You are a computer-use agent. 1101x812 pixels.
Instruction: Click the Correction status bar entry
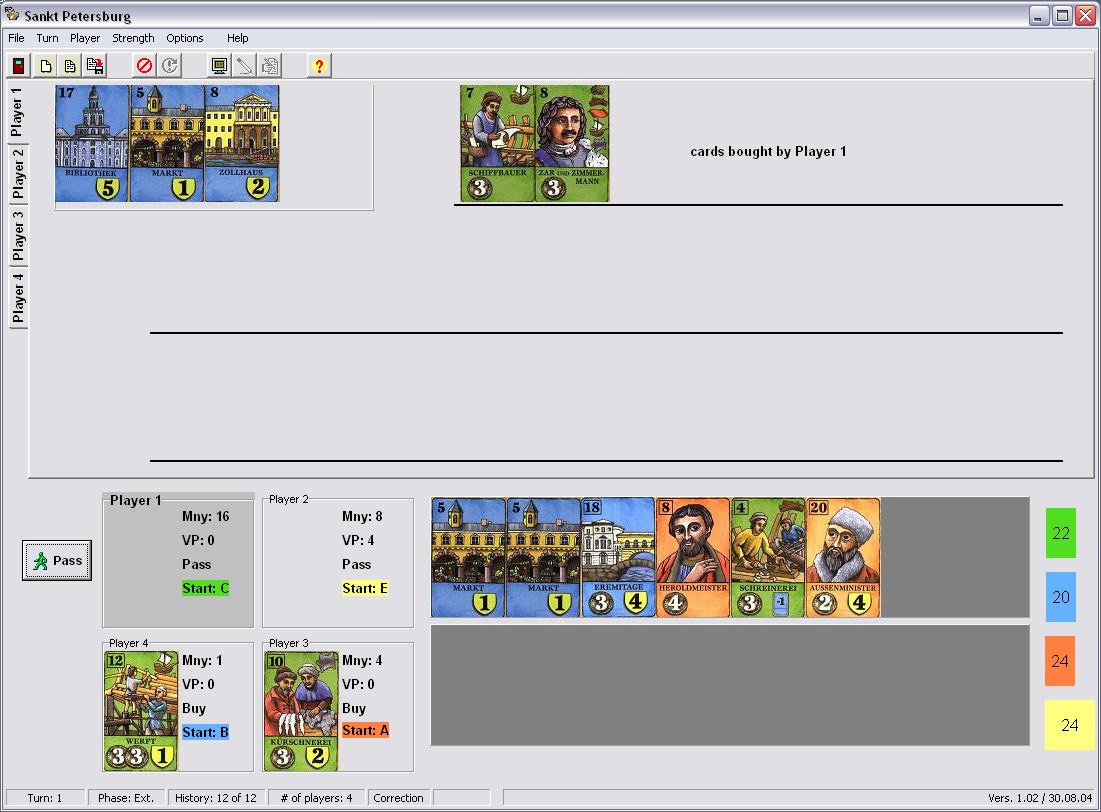[398, 798]
